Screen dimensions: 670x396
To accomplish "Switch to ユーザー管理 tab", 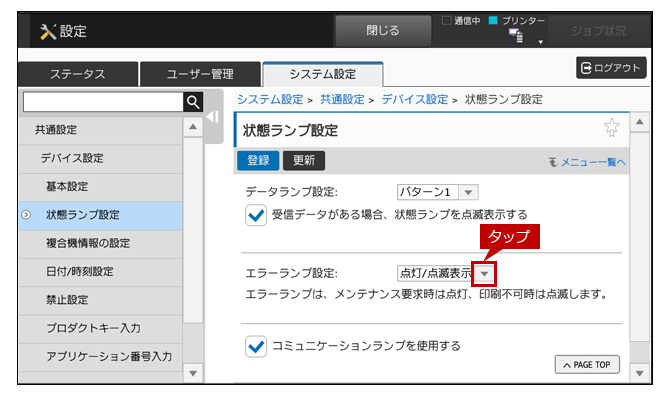I will 200,74.
